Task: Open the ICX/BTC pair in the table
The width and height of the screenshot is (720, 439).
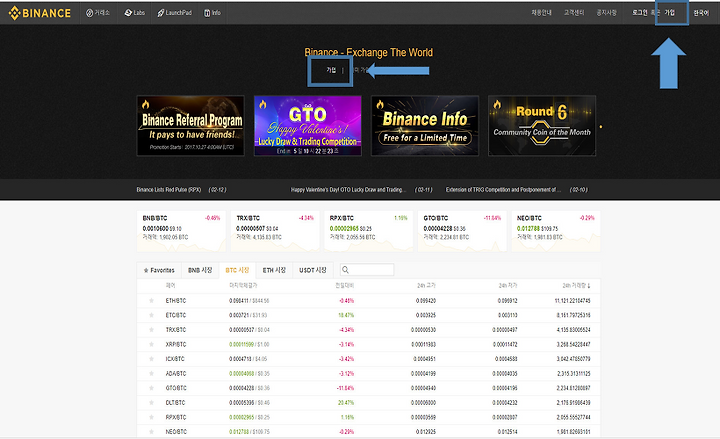Action: click(x=175, y=359)
